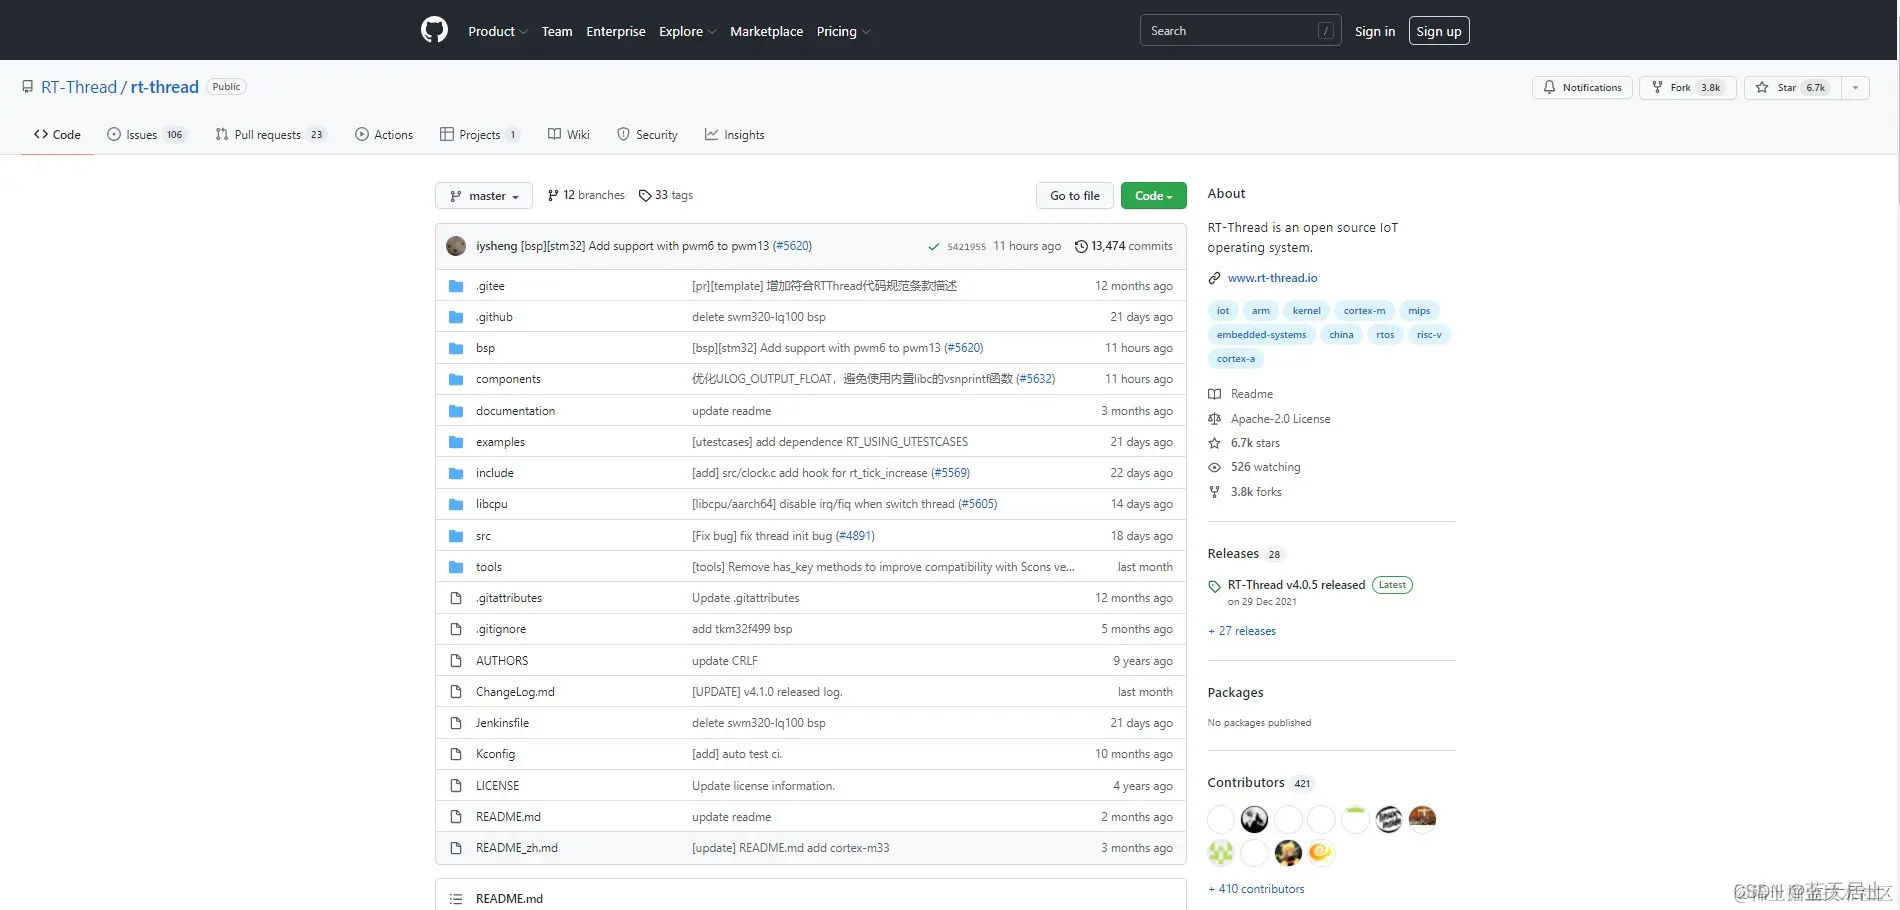Viewport: 1900px width, 910px height.
Task: Click the .gitattributes file icon
Action: point(456,598)
